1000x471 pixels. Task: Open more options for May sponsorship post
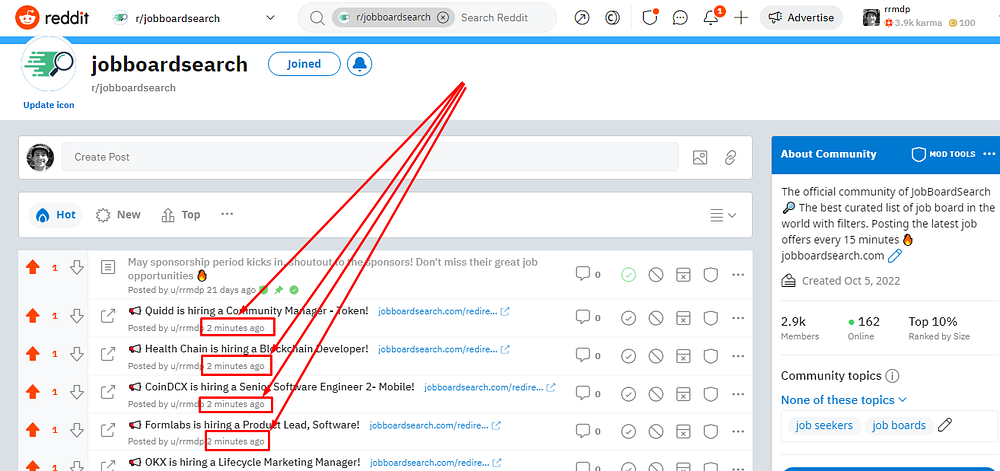[x=738, y=275]
